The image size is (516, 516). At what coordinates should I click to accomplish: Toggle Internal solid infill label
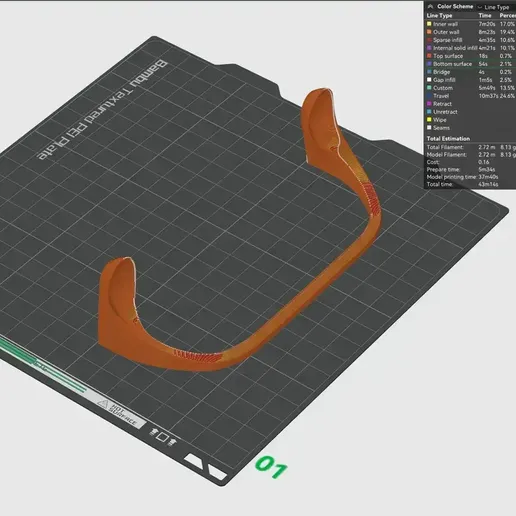(x=455, y=48)
